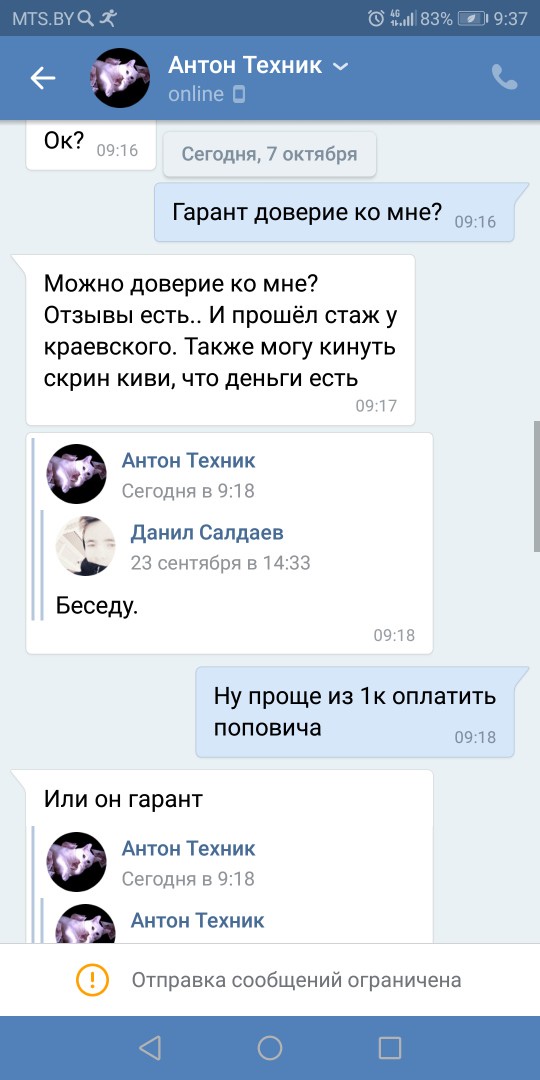This screenshot has height=1080, width=540.
Task: Expand chat menu chevron beside Антон Техник
Action: click(x=340, y=66)
